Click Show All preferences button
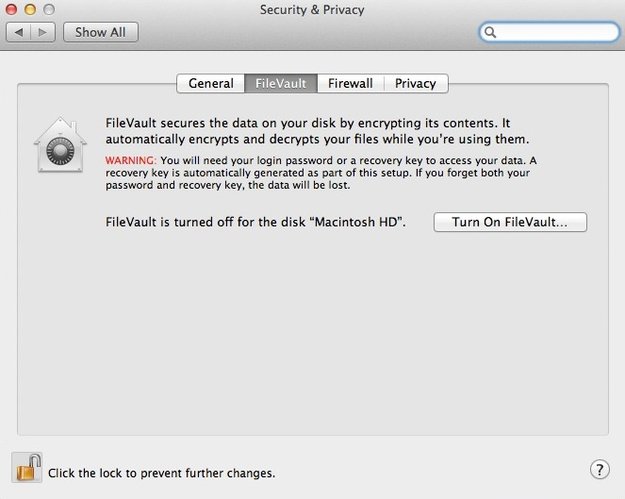This screenshot has height=499, width=625. point(100,32)
